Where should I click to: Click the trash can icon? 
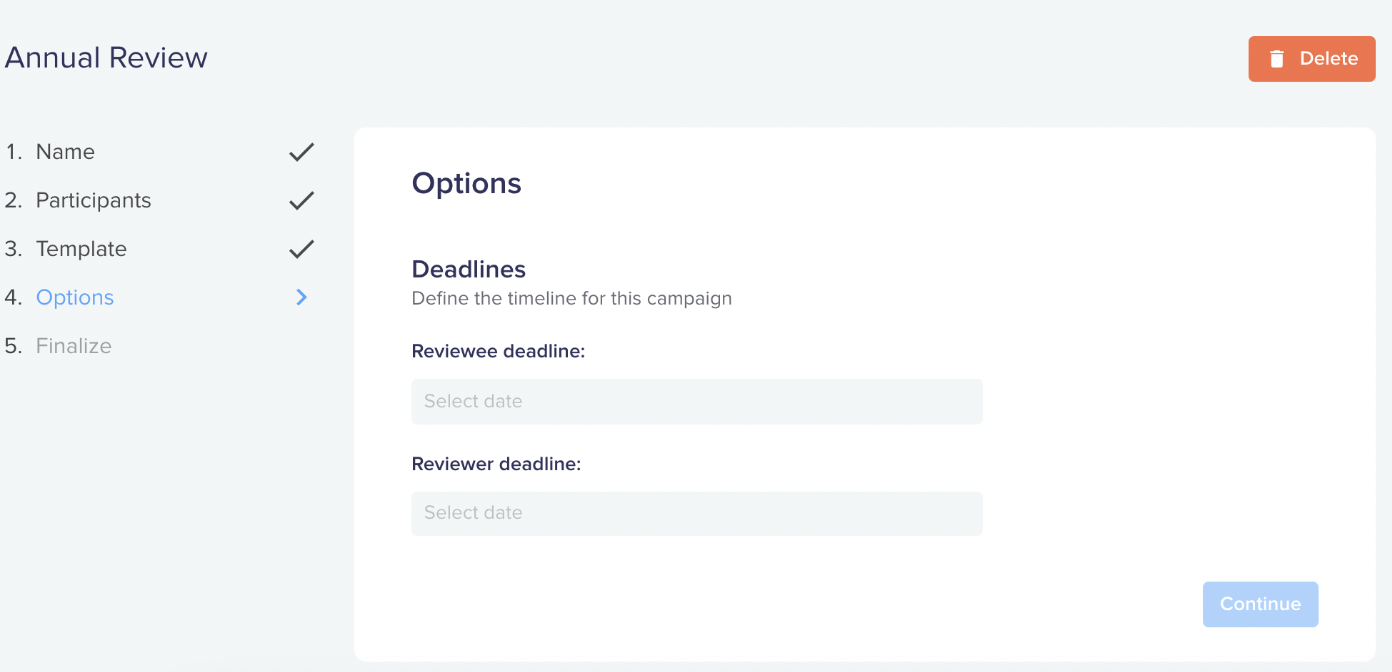tap(1277, 59)
